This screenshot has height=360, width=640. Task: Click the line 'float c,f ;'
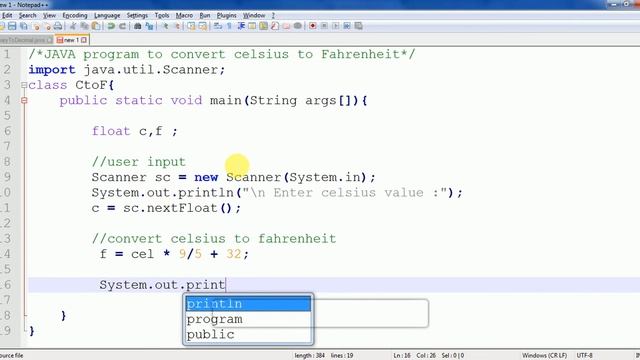pos(135,131)
